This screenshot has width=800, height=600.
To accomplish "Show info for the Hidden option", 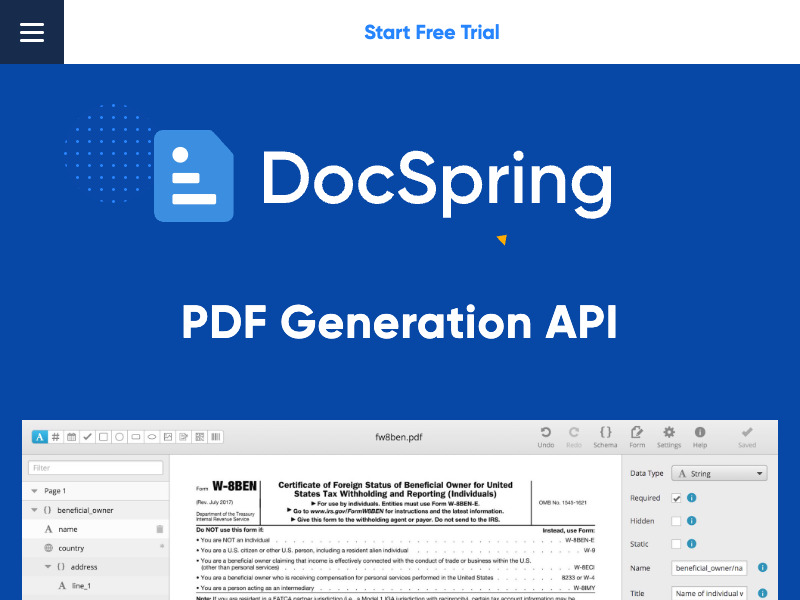I will (691, 520).
